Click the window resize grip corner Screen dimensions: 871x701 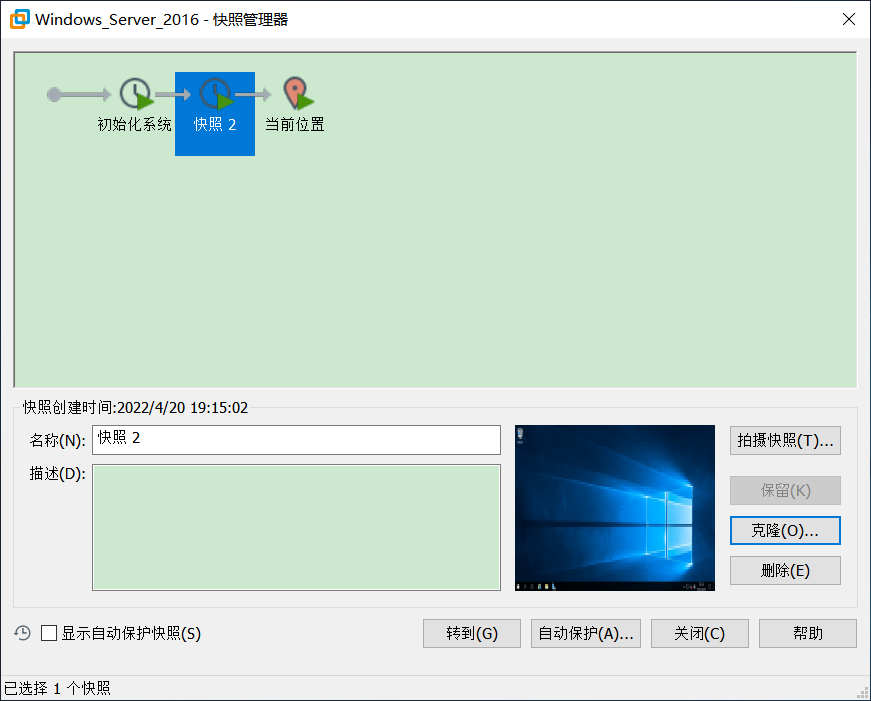tap(863, 693)
